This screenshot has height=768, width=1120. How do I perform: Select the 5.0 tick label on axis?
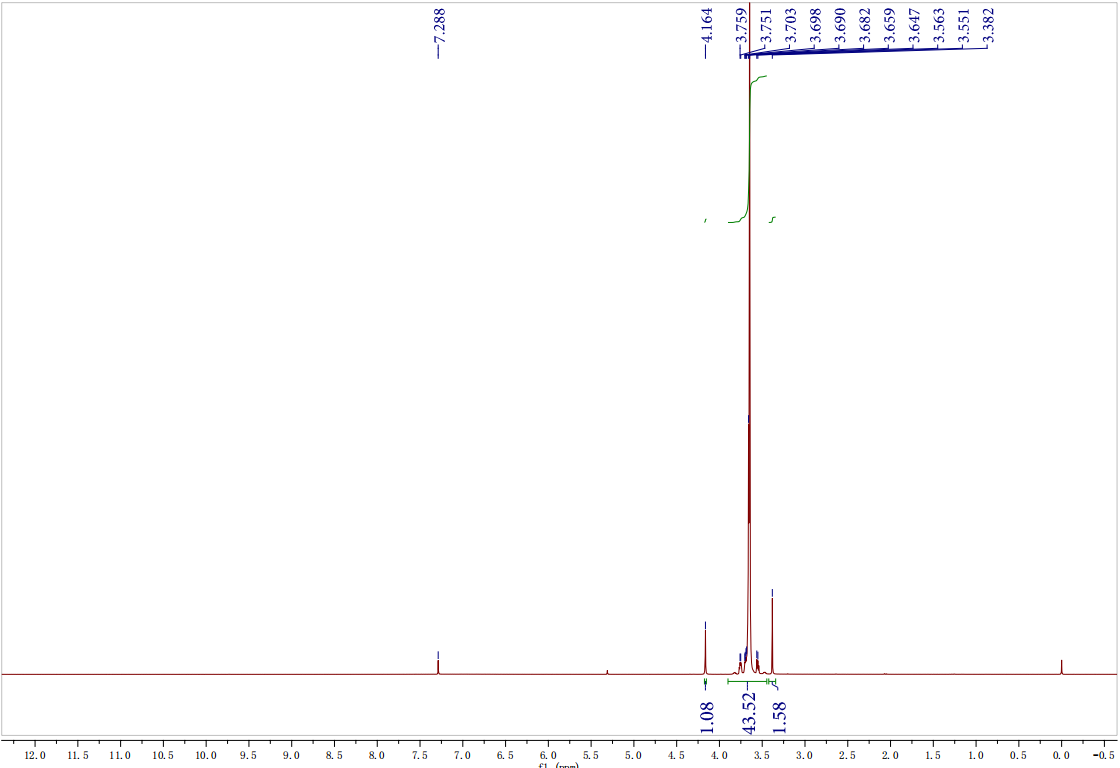[633, 754]
